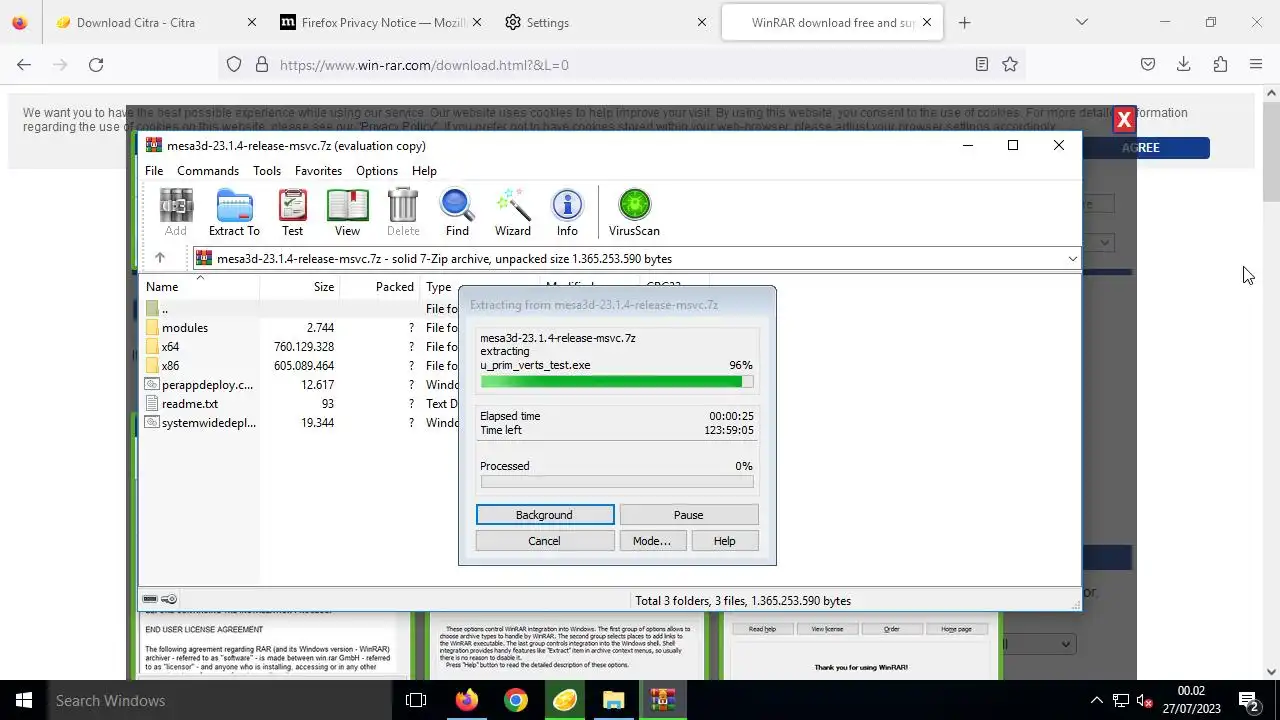This screenshot has height=720, width=1280.
Task: Click the WinRAR icon in taskbar
Action: (x=662, y=700)
